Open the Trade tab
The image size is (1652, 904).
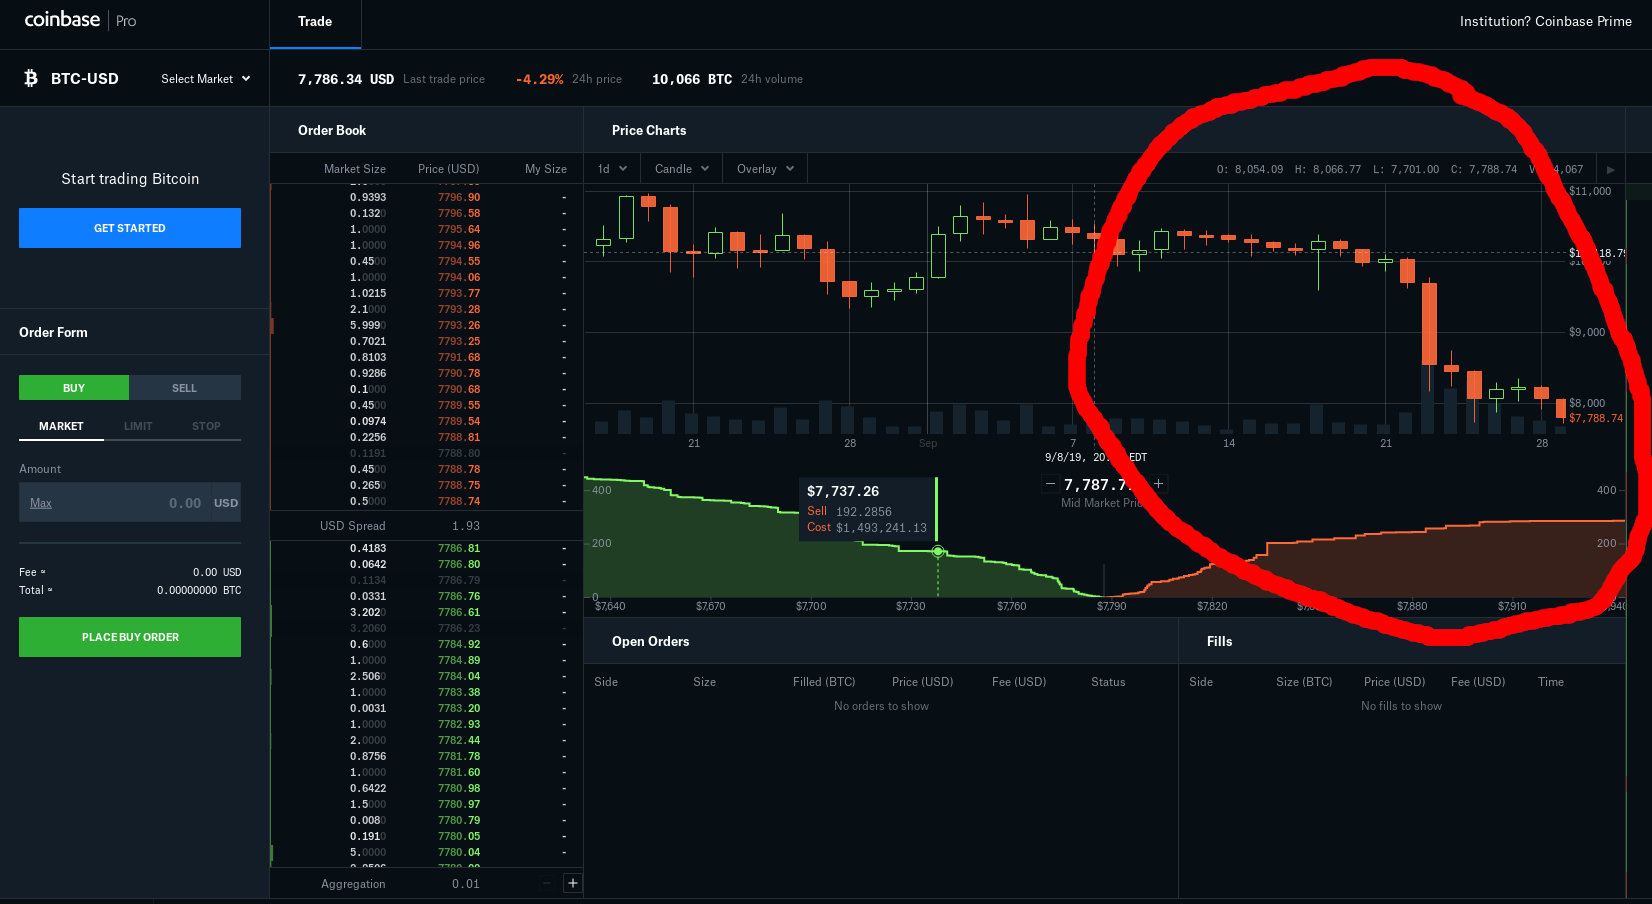(315, 21)
